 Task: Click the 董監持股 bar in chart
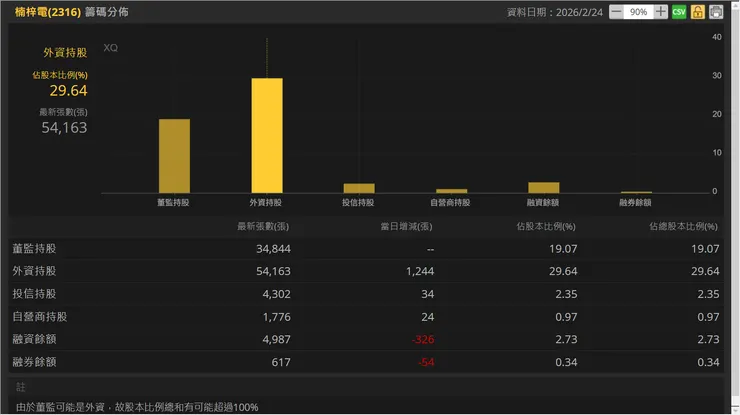174,156
